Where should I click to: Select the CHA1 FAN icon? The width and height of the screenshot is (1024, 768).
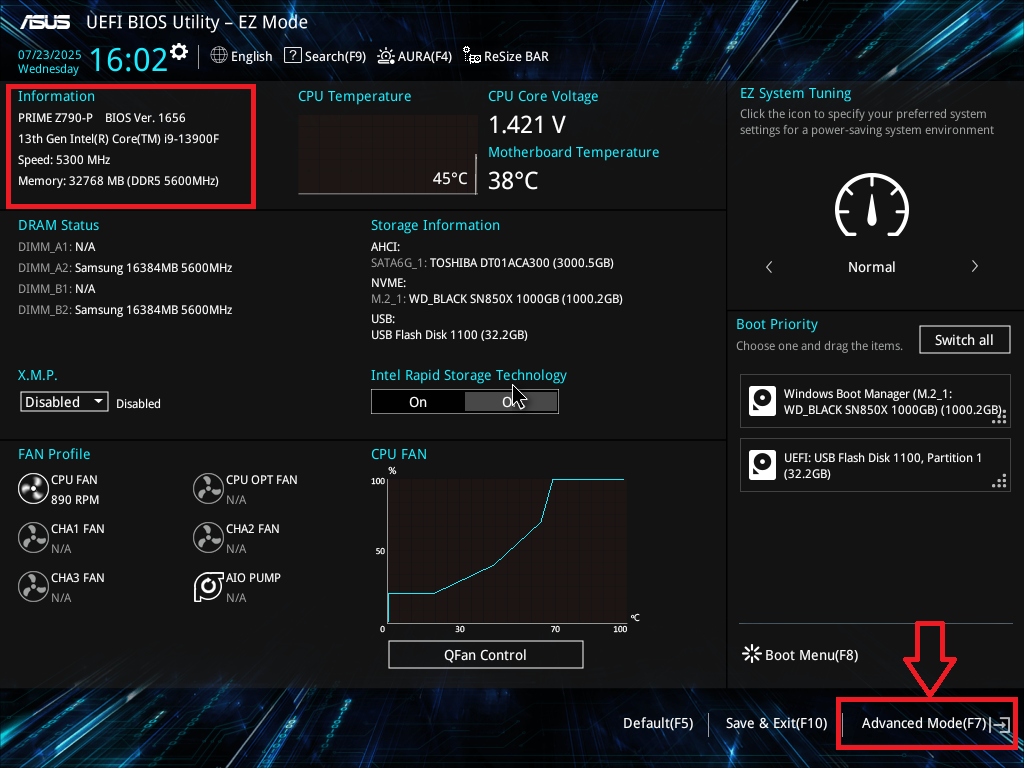[x=33, y=537]
